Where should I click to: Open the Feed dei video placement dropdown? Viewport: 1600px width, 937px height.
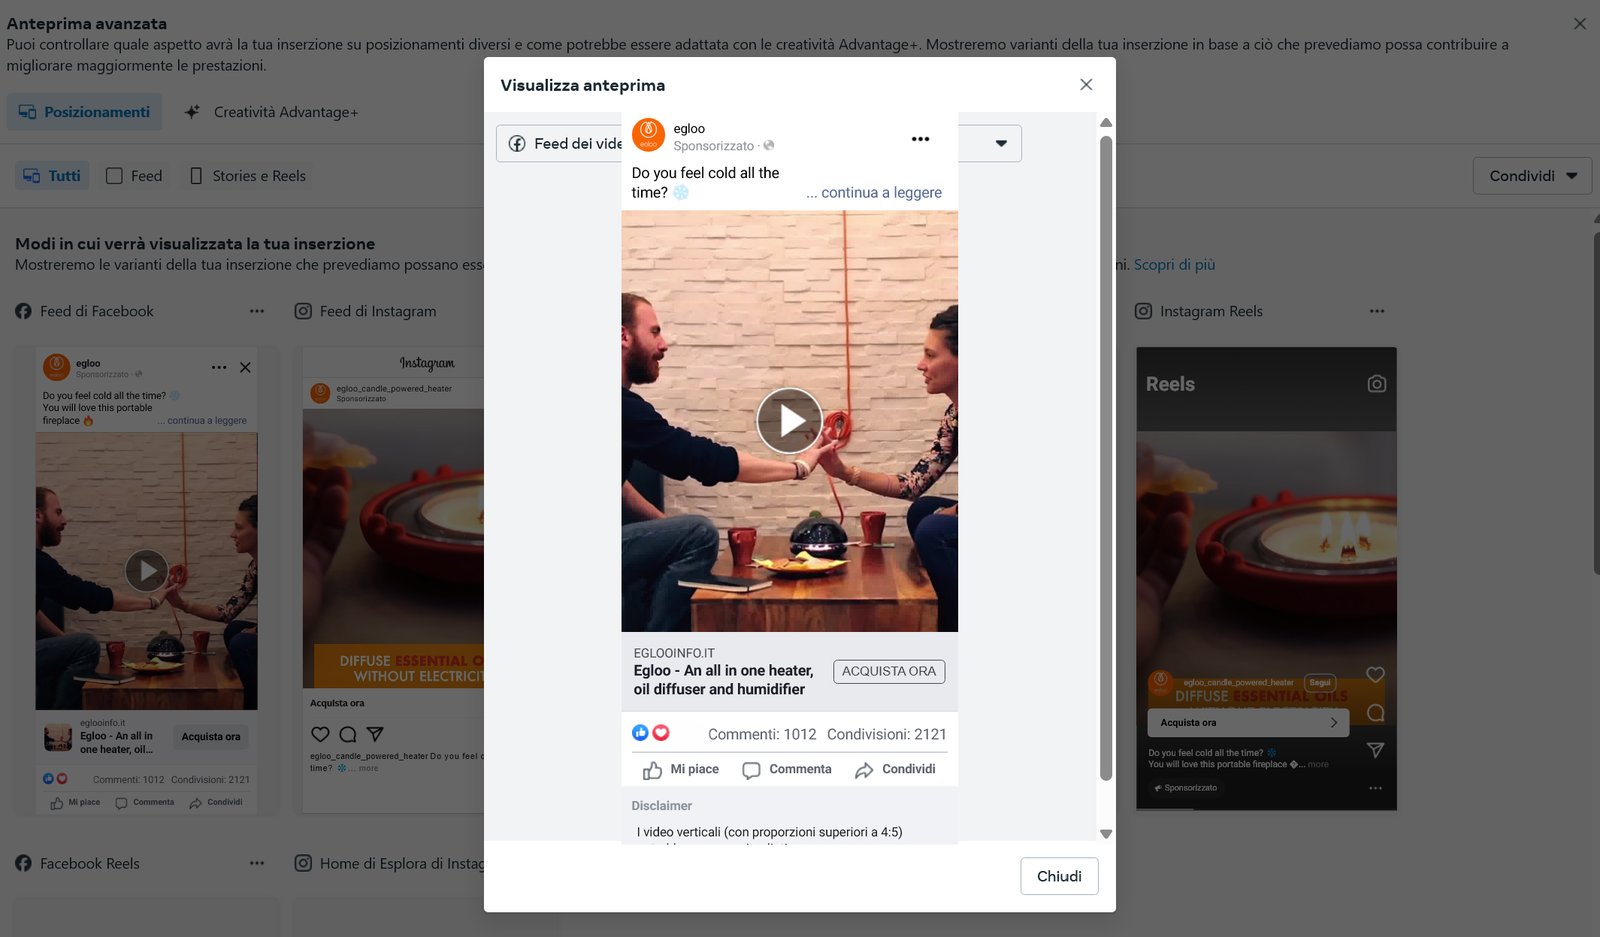tap(1001, 143)
